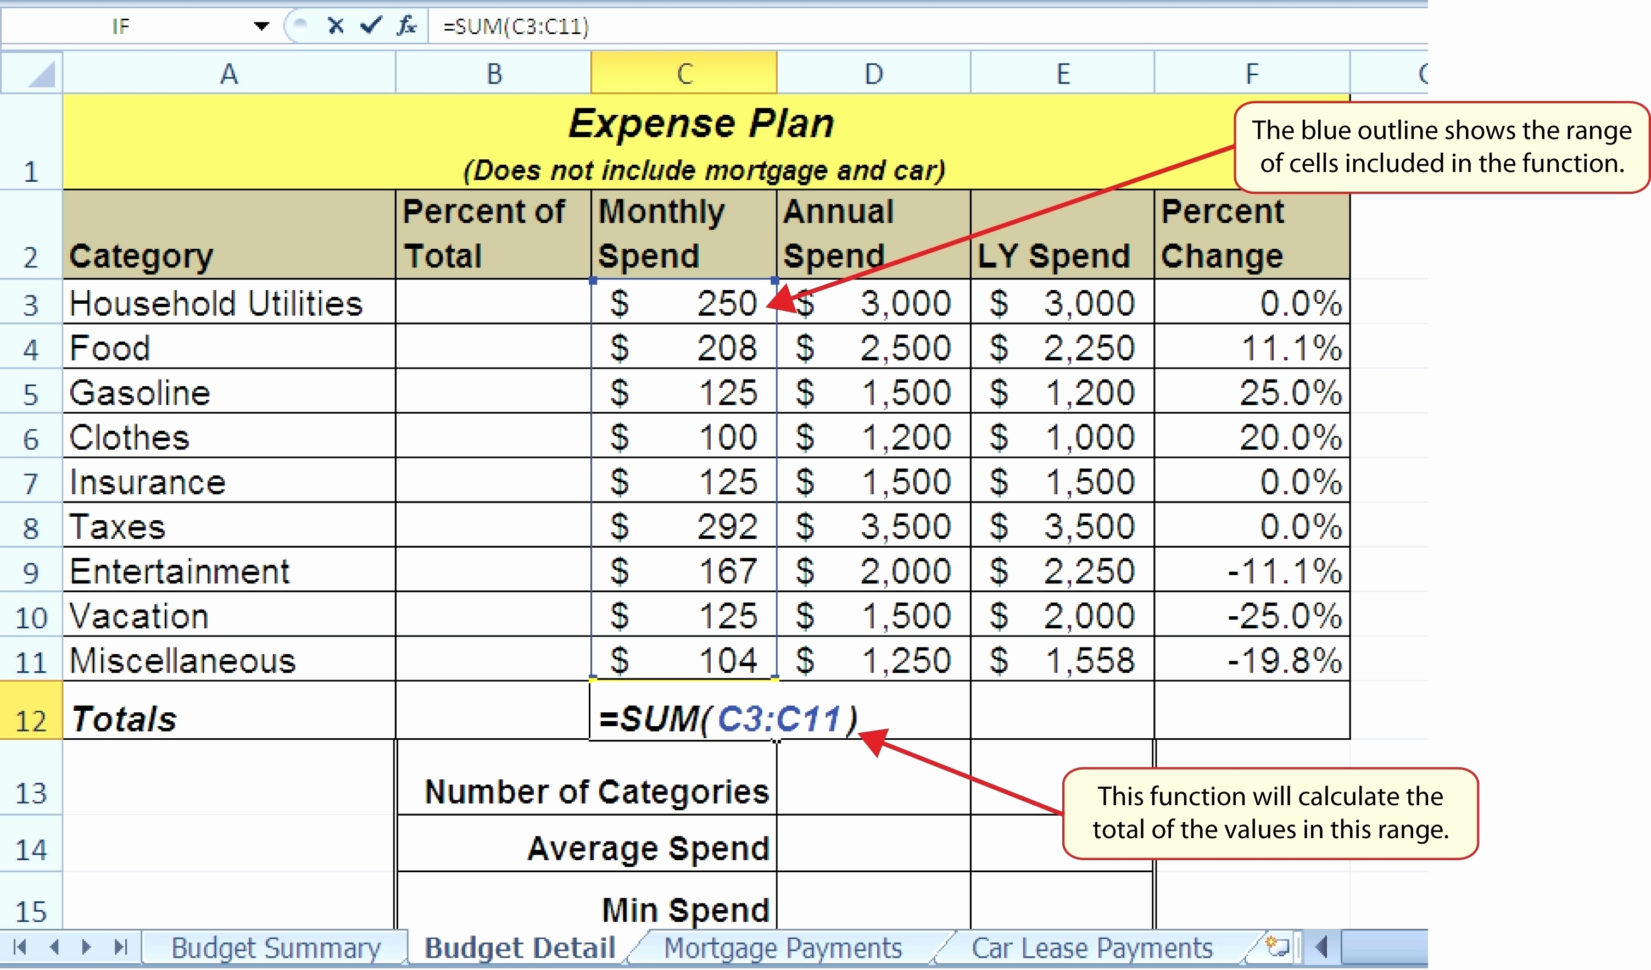Viewport: 1651px width, 970px height.
Task: Select row 12 header
Action: (31, 717)
